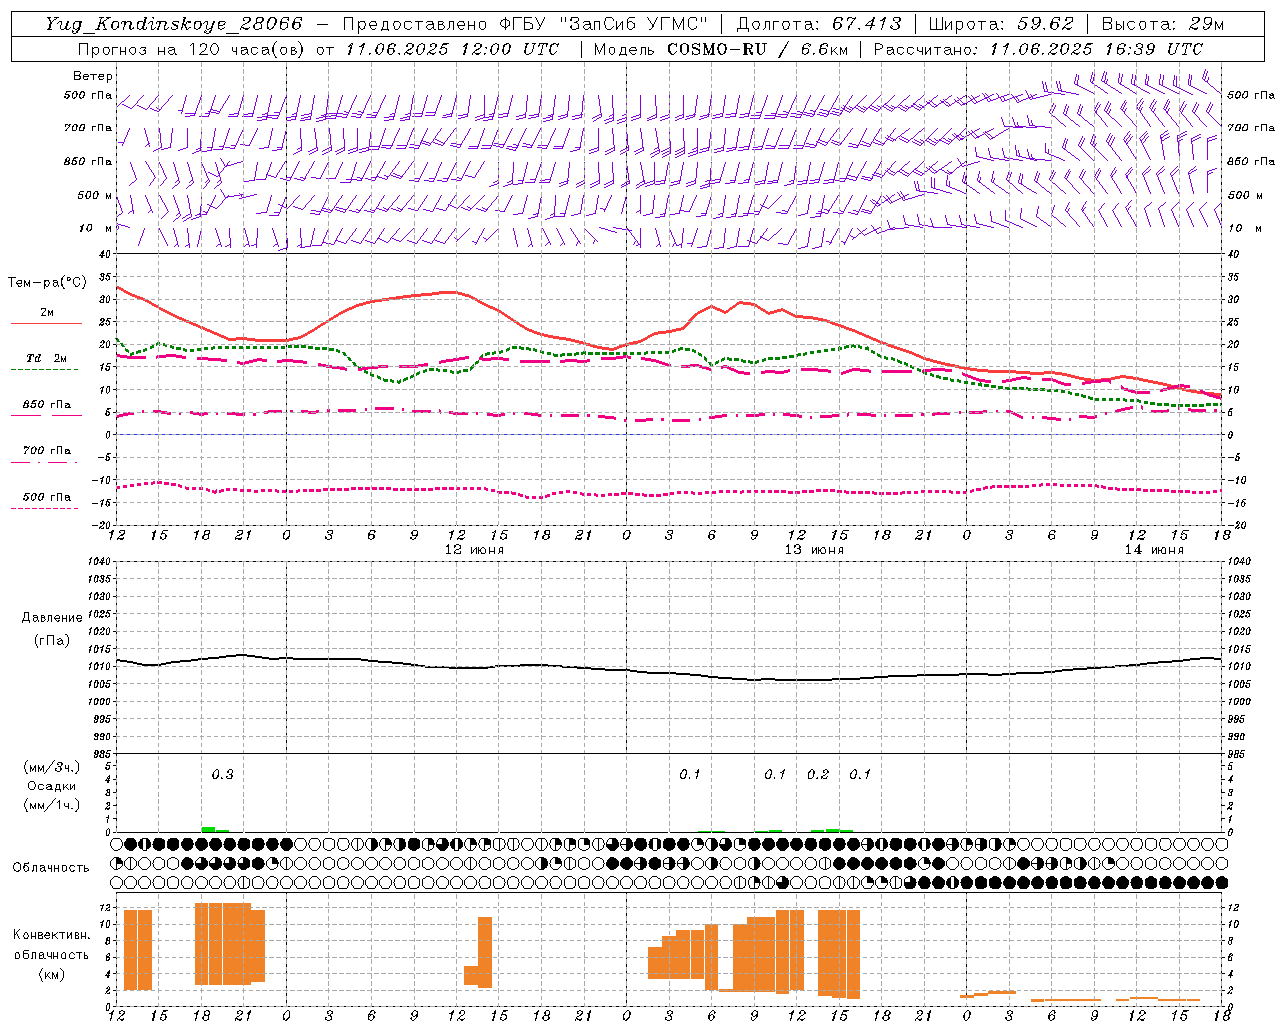The image size is (1280, 1024).
Task: Click the 0.2 precipitation amount value
Action: [x=818, y=775]
